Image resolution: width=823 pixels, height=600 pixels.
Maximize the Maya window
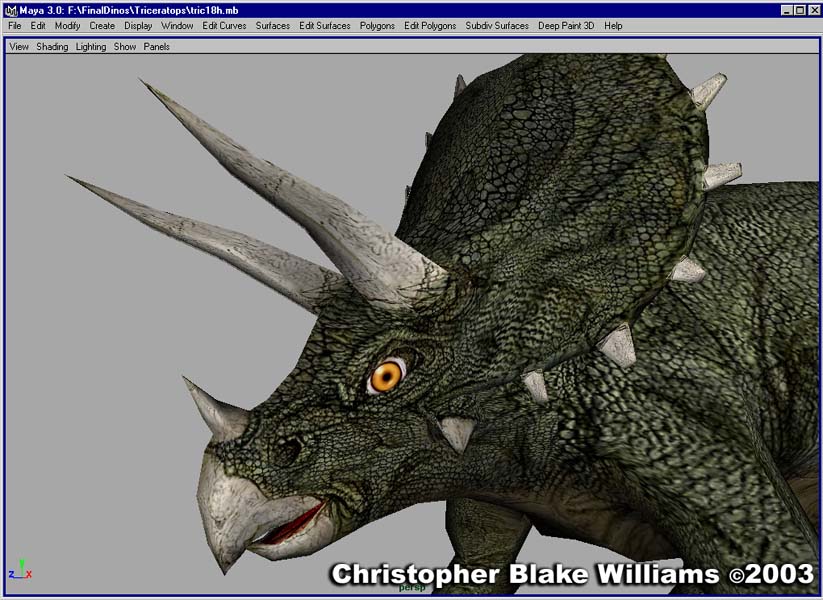tap(799, 10)
